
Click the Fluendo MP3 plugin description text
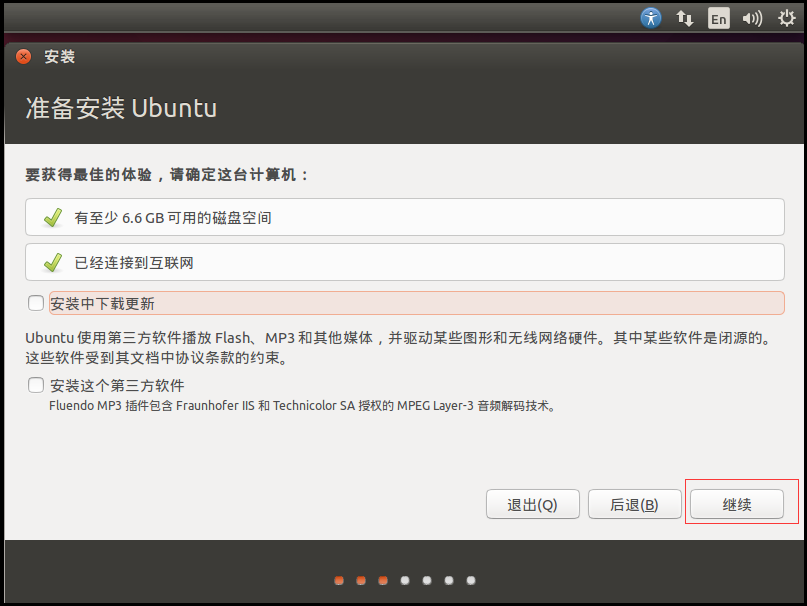303,406
